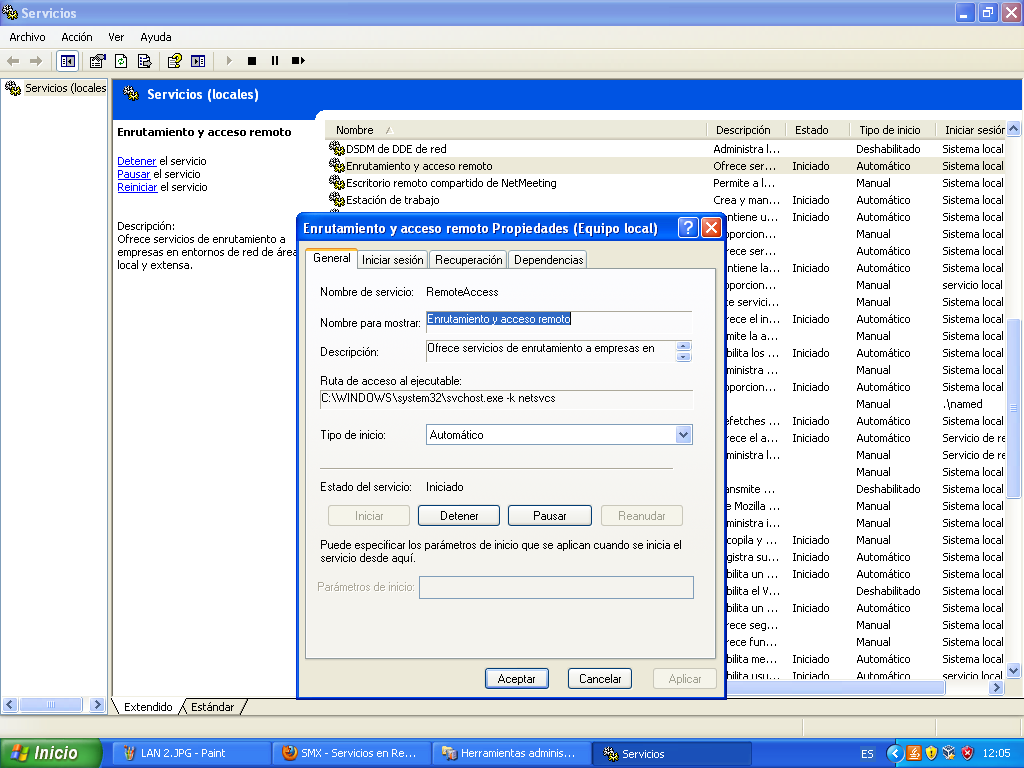
Task: Refresh the services list using toolbar icon
Action: (x=122, y=61)
